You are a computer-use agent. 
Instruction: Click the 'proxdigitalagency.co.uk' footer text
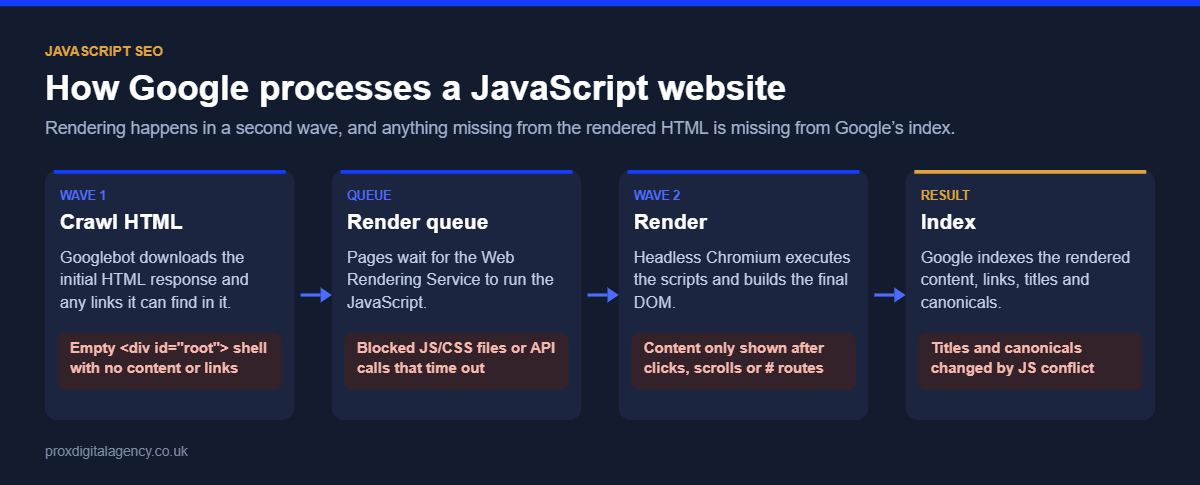coord(116,451)
